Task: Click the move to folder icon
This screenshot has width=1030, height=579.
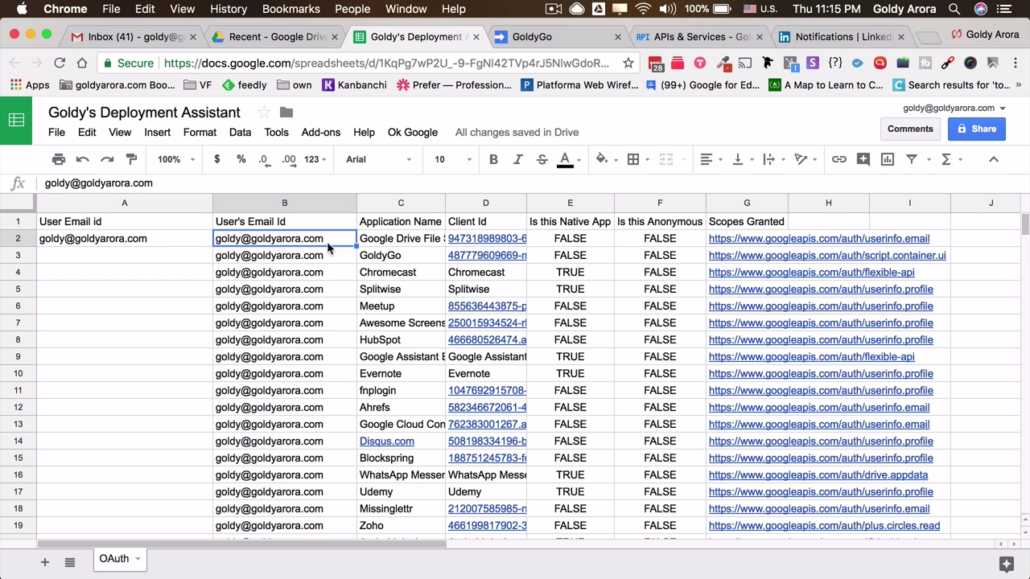Action: [x=286, y=112]
